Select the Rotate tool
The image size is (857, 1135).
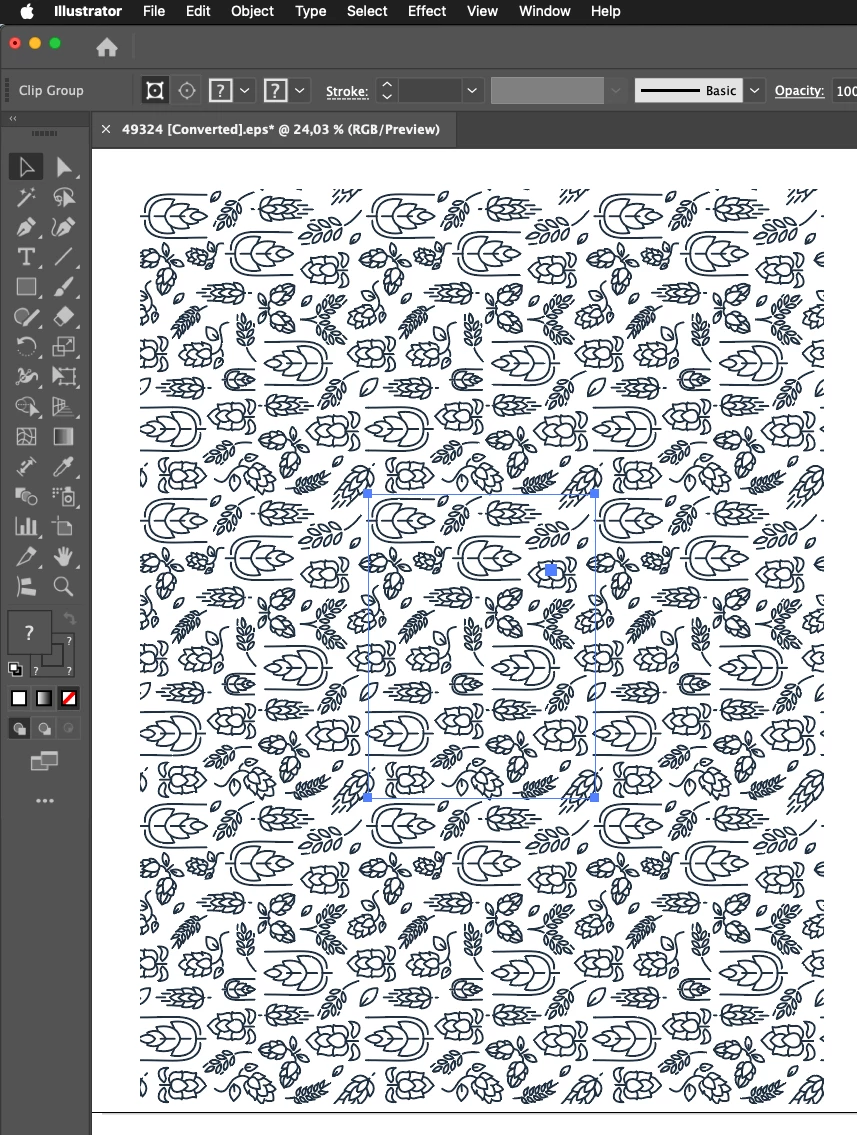click(26, 347)
